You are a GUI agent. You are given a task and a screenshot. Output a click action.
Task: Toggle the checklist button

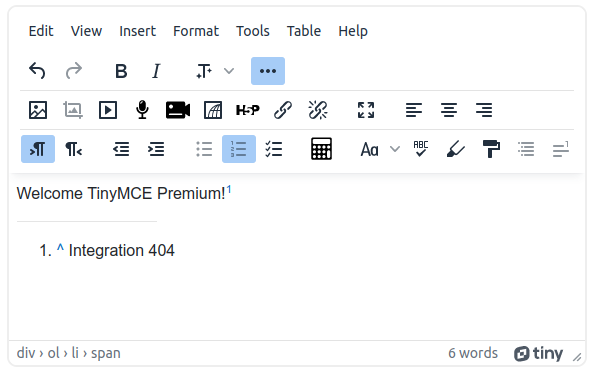pos(274,149)
